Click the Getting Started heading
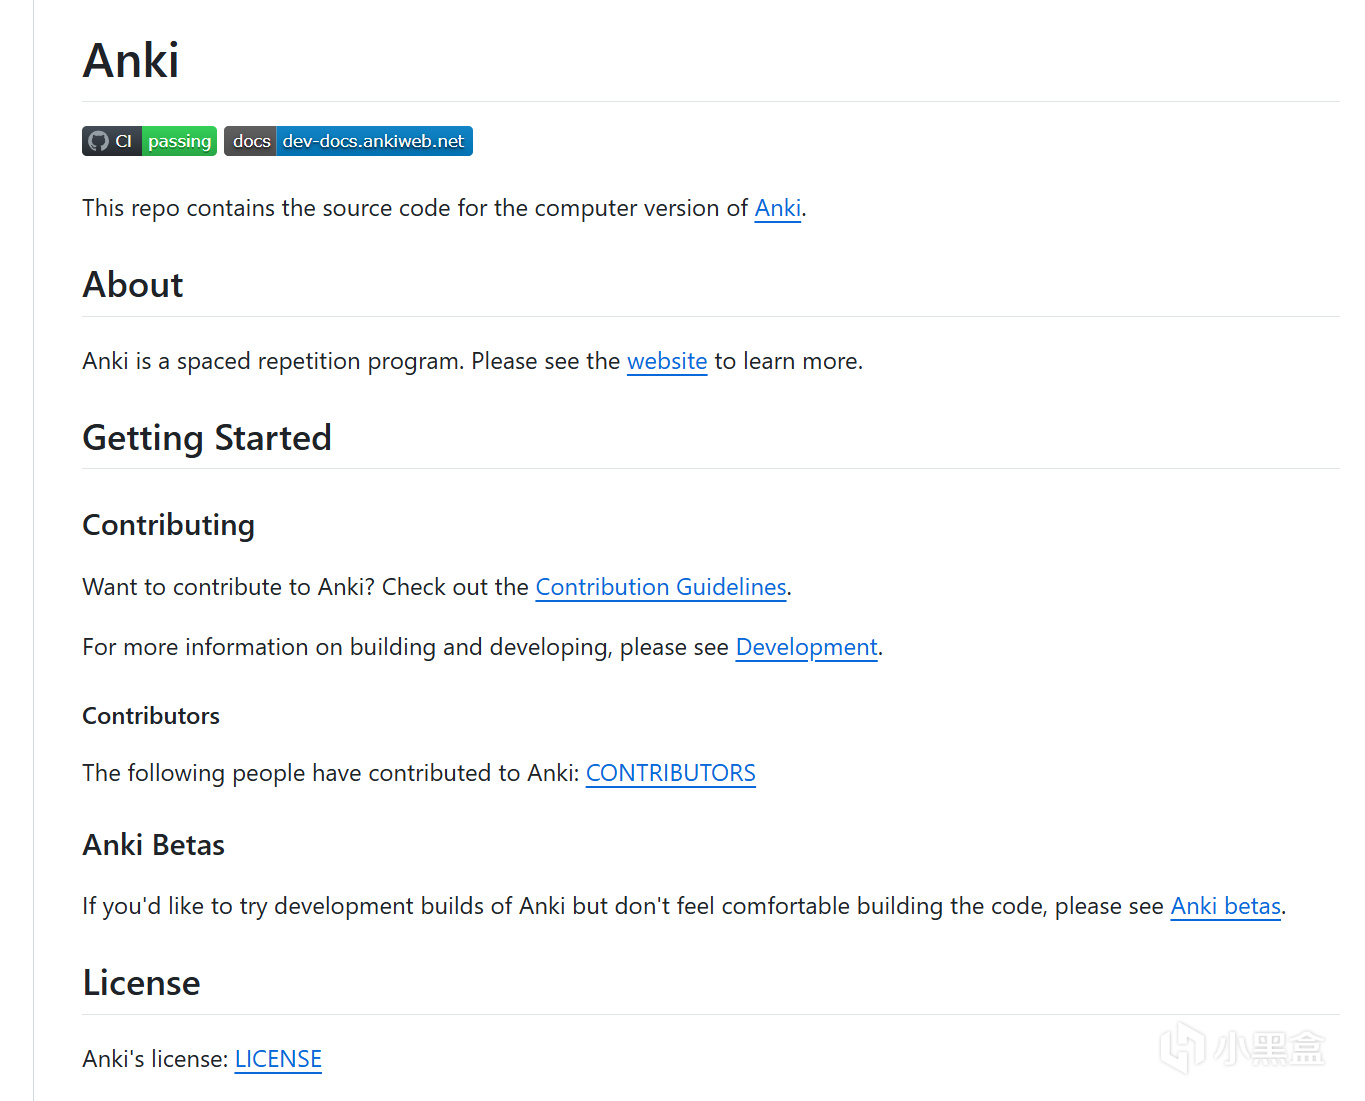The height and width of the screenshot is (1101, 1365). tap(207, 438)
